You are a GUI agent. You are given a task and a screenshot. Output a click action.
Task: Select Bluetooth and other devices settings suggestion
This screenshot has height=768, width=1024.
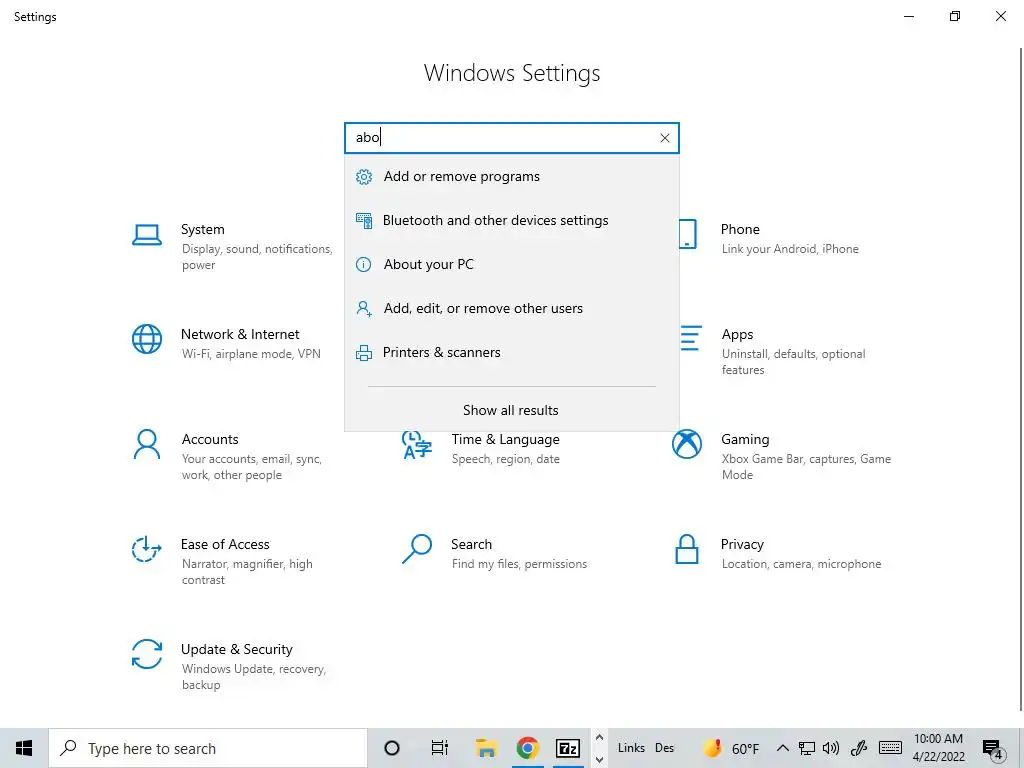click(x=512, y=220)
